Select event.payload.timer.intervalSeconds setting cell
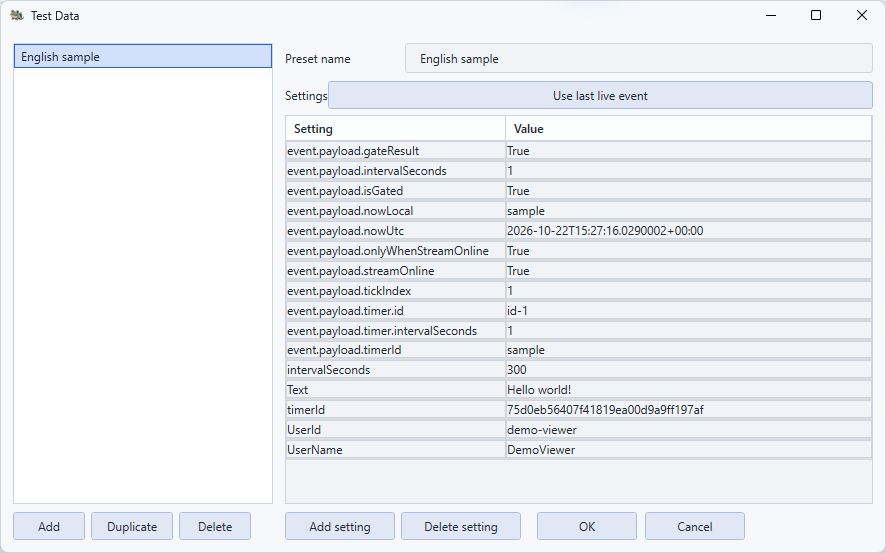The width and height of the screenshot is (886, 553). 396,330
